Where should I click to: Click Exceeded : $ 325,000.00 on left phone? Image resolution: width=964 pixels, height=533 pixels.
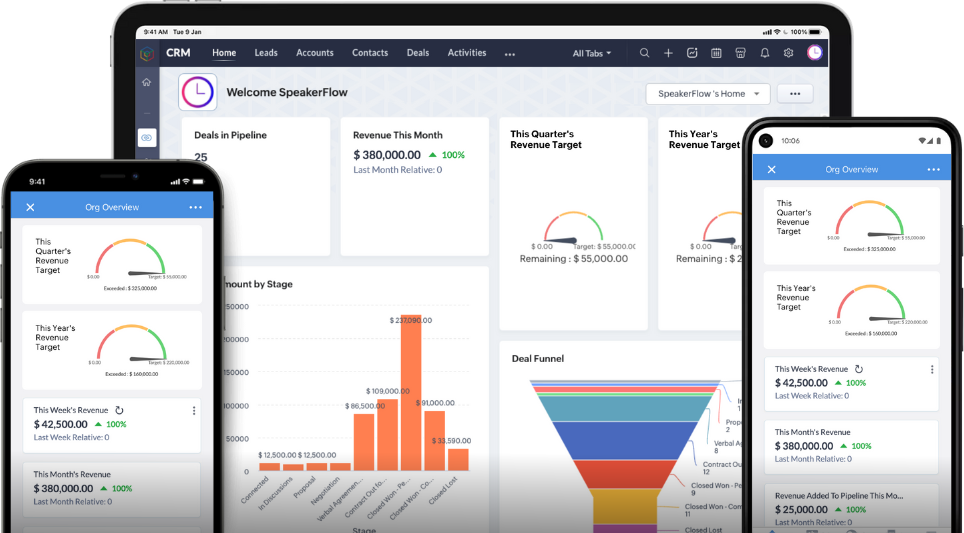point(130,288)
